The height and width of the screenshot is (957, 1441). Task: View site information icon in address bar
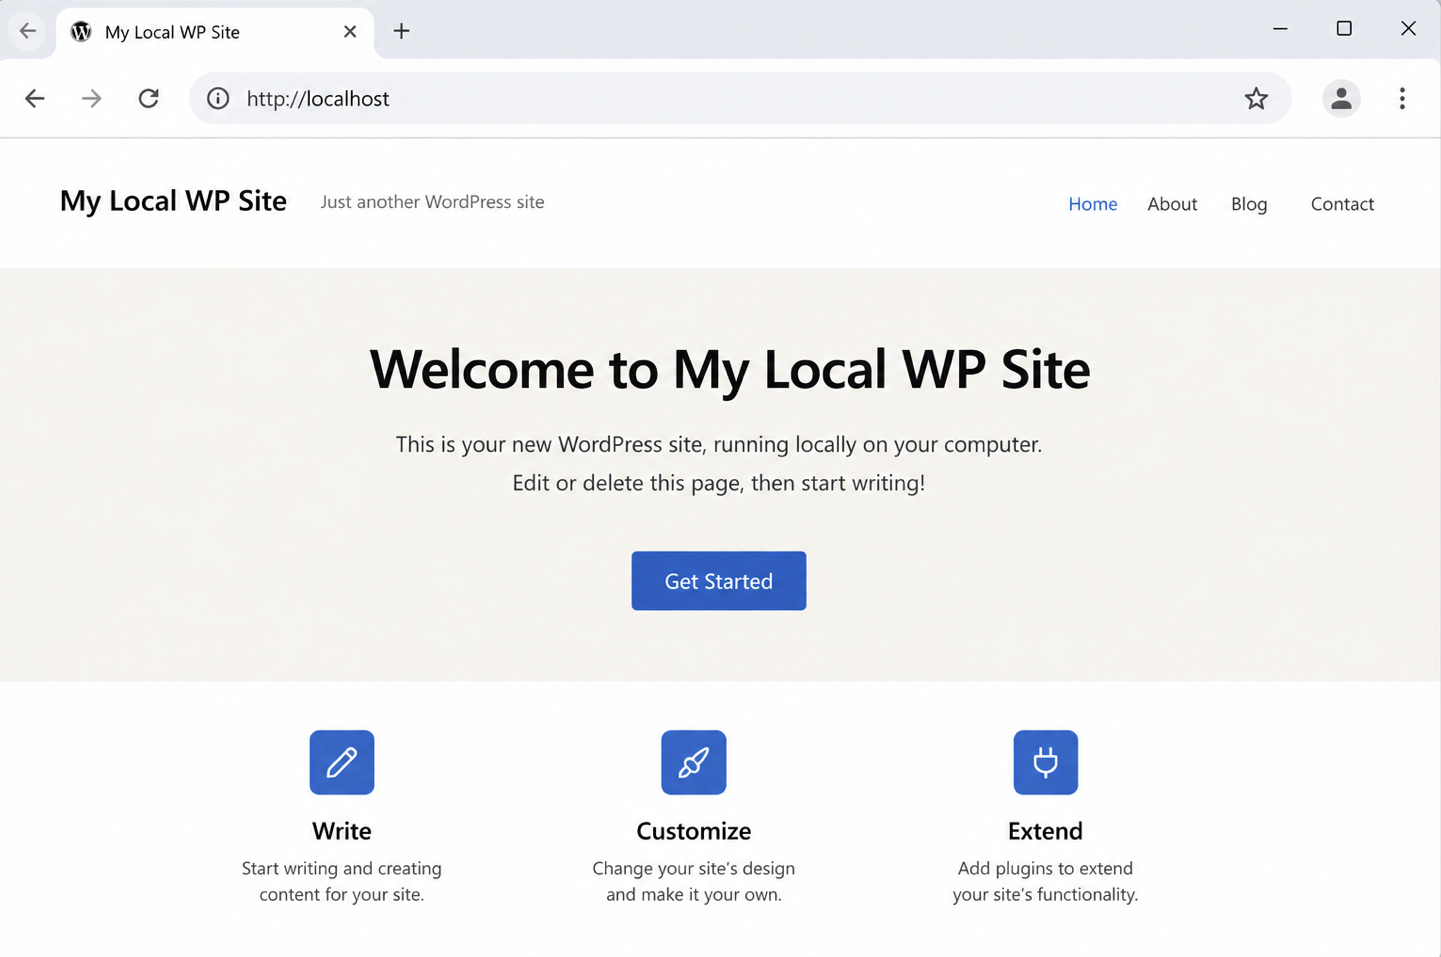pyautogui.click(x=218, y=98)
